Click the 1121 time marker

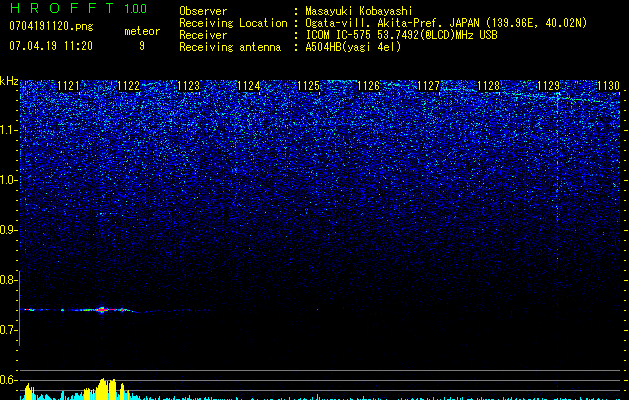coord(69,86)
